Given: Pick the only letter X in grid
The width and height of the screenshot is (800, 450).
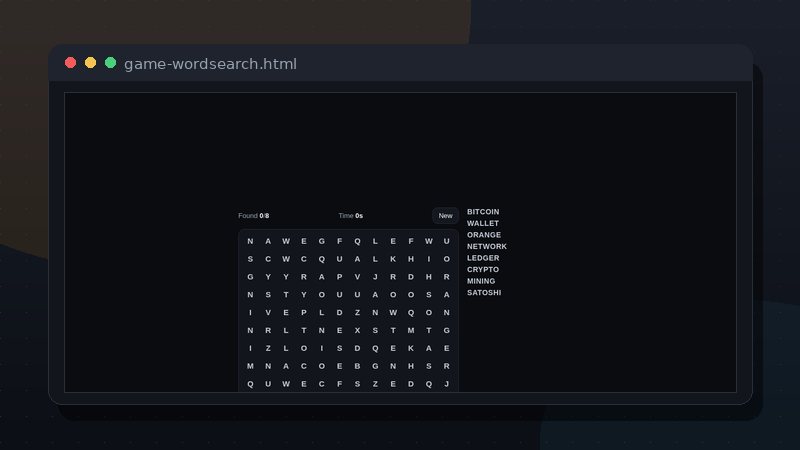Looking at the screenshot, I should point(357,331).
